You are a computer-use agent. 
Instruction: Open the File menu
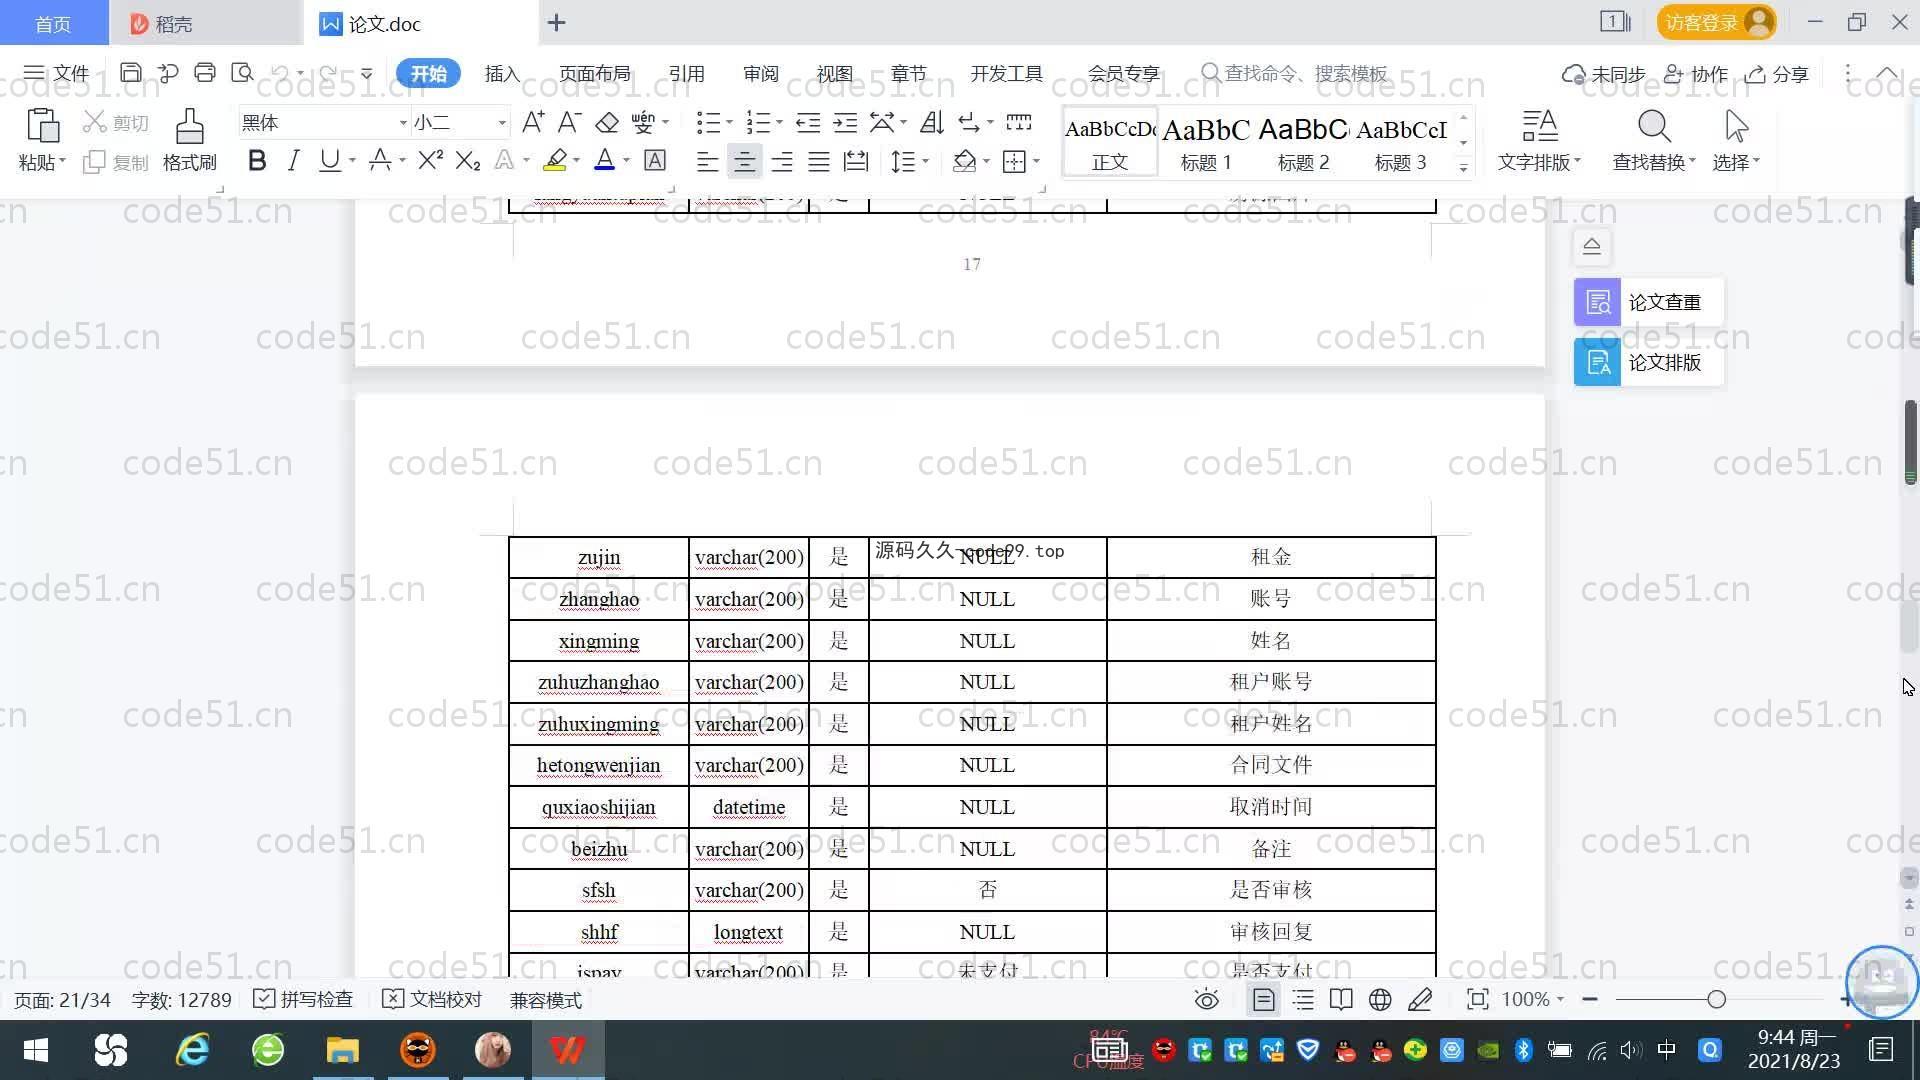click(x=56, y=73)
